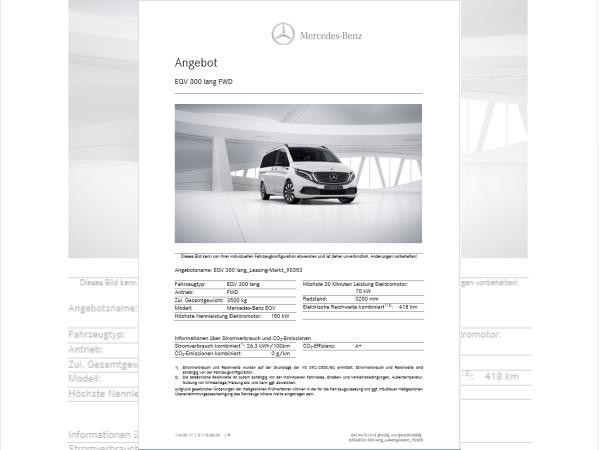Image resolution: width=600 pixels, height=450 pixels.
Task: Select the "A+" CO₂-Effizienz rating
Action: (358, 345)
